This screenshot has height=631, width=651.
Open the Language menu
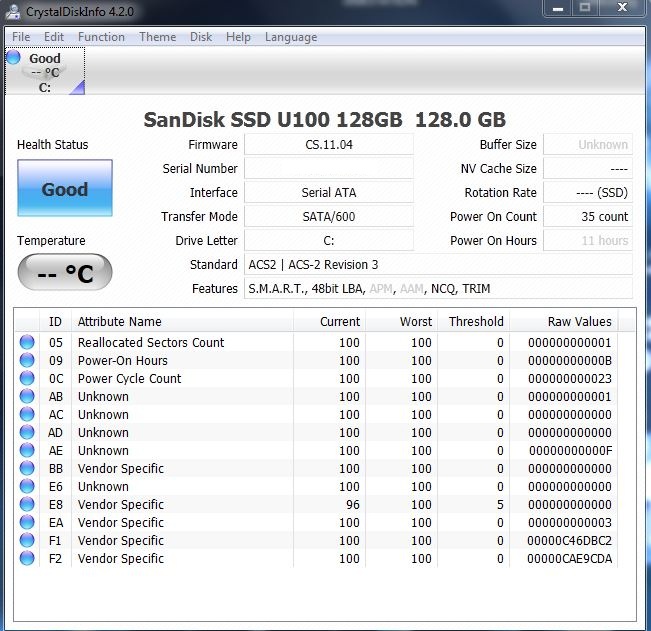pos(291,37)
